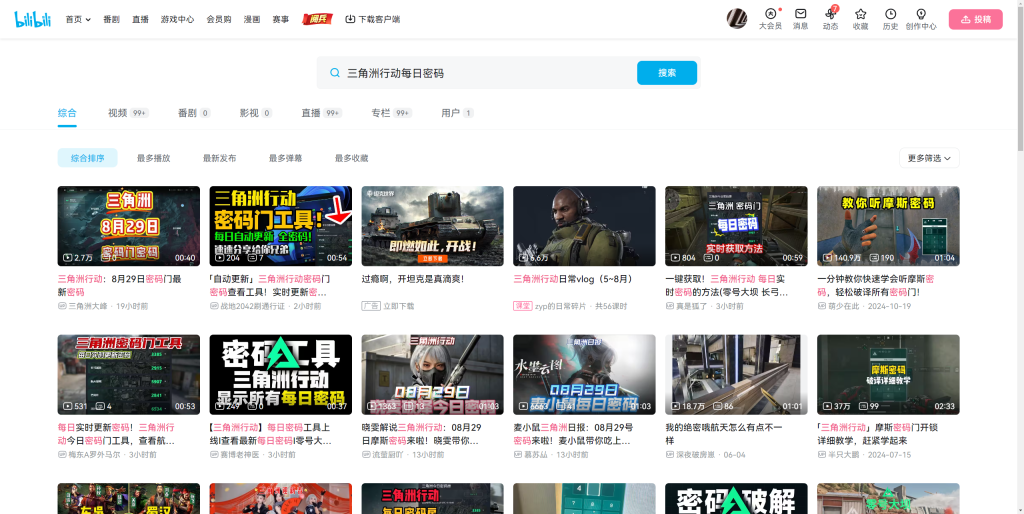Switch to the 直播 results tab
1024x514 pixels.
(321, 113)
